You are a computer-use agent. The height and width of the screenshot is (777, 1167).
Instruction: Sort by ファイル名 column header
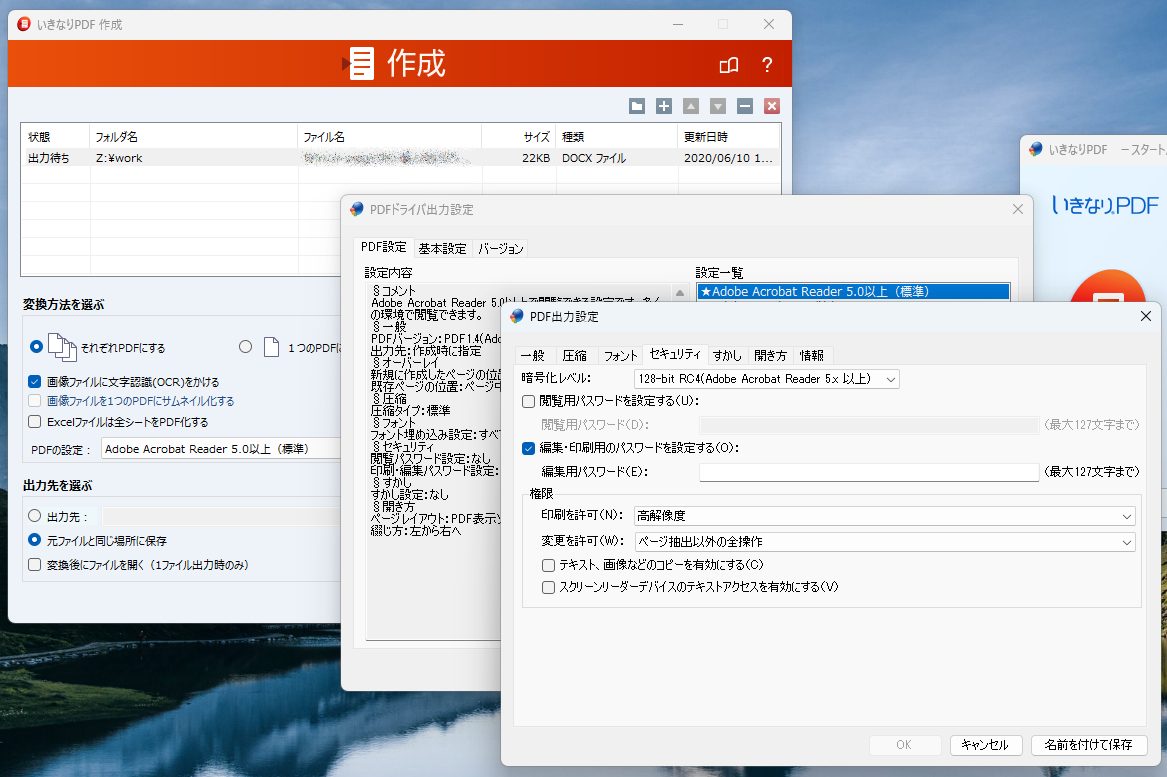[x=389, y=137]
